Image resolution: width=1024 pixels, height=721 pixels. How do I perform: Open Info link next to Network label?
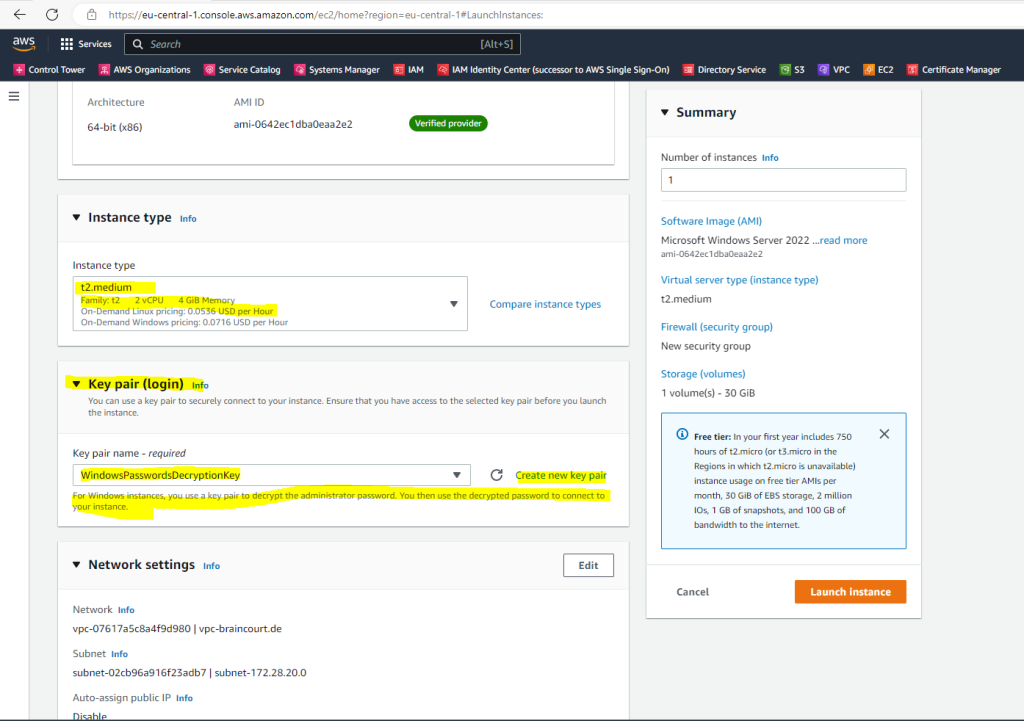click(x=126, y=610)
